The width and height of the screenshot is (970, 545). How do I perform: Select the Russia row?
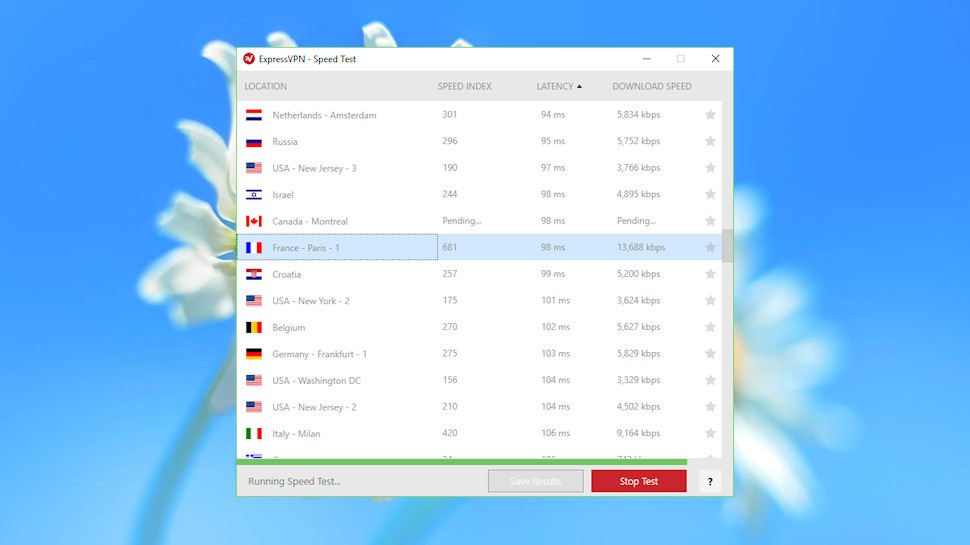[479, 142]
